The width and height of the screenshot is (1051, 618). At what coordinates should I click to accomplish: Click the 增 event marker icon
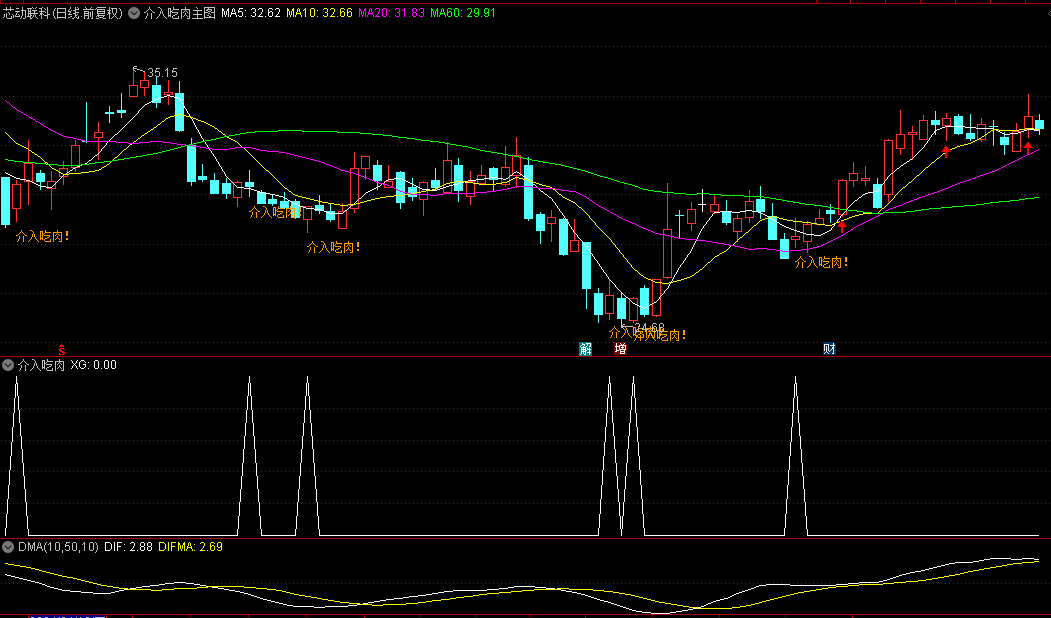621,349
